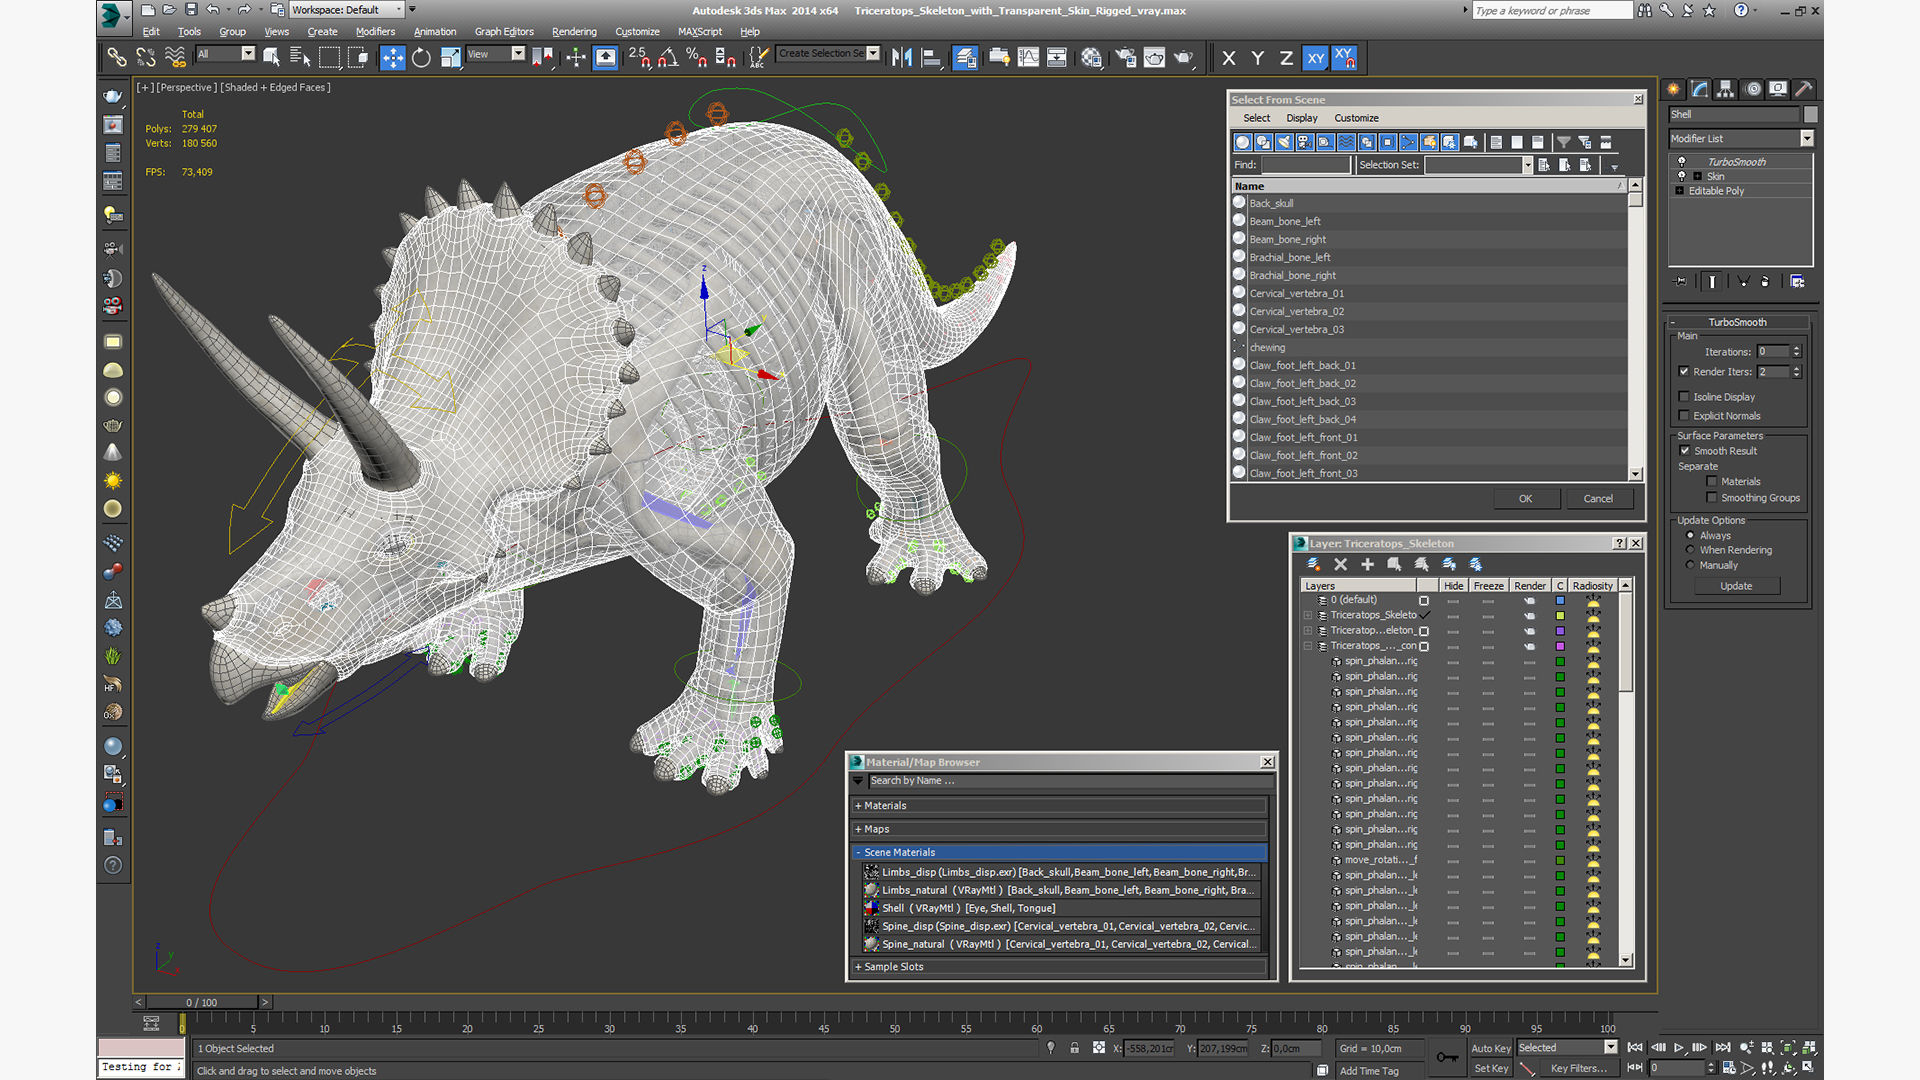Image resolution: width=1920 pixels, height=1080 pixels.
Task: Click the Find input field
Action: (x=1306, y=165)
